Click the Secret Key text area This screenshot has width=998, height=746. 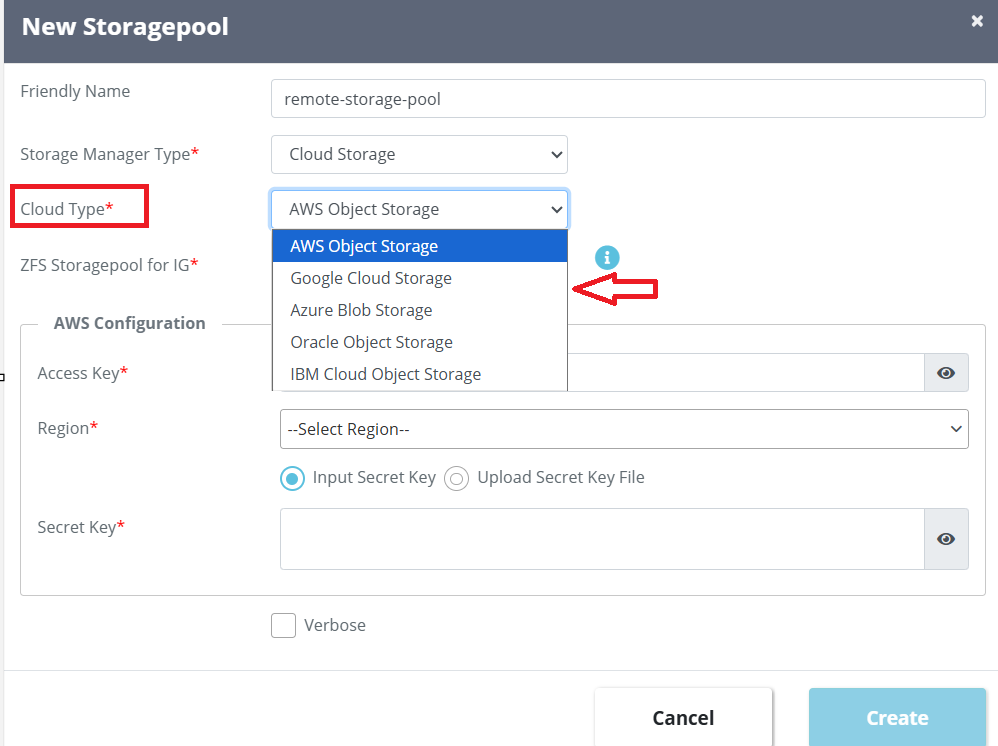click(602, 539)
